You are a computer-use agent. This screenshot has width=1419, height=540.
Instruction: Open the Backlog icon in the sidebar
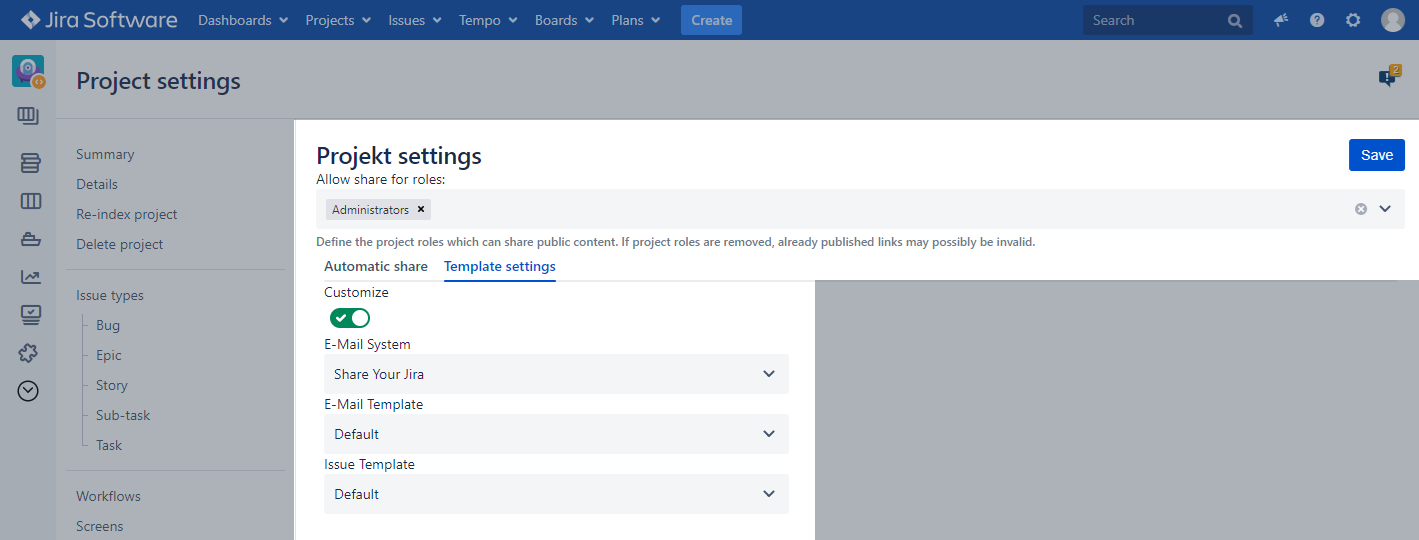pyautogui.click(x=30, y=162)
